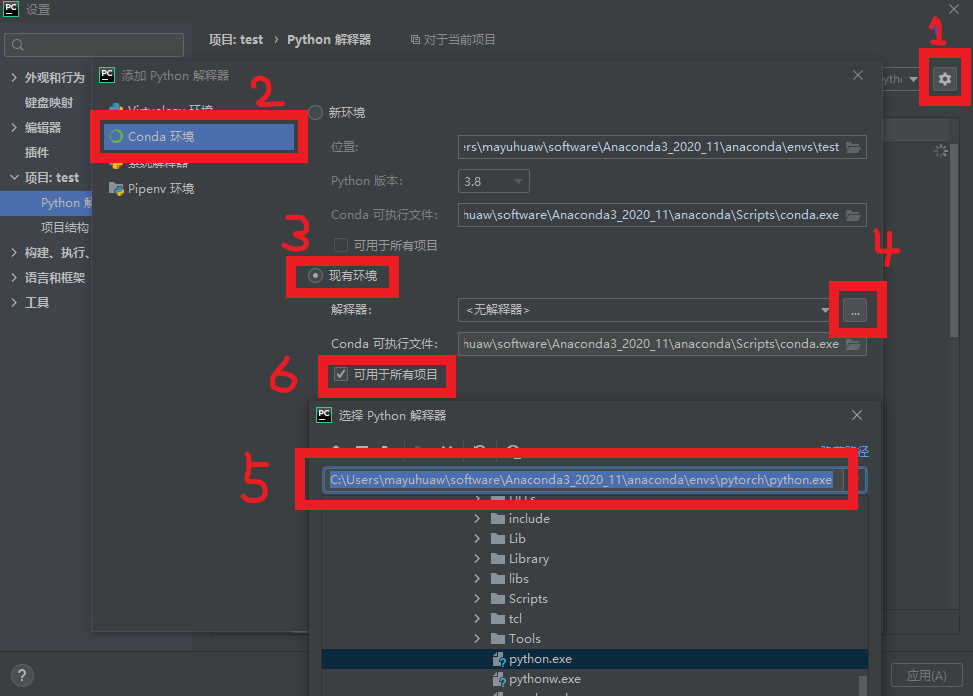Select the Lib folder row
The image size is (973, 696).
click(594, 538)
